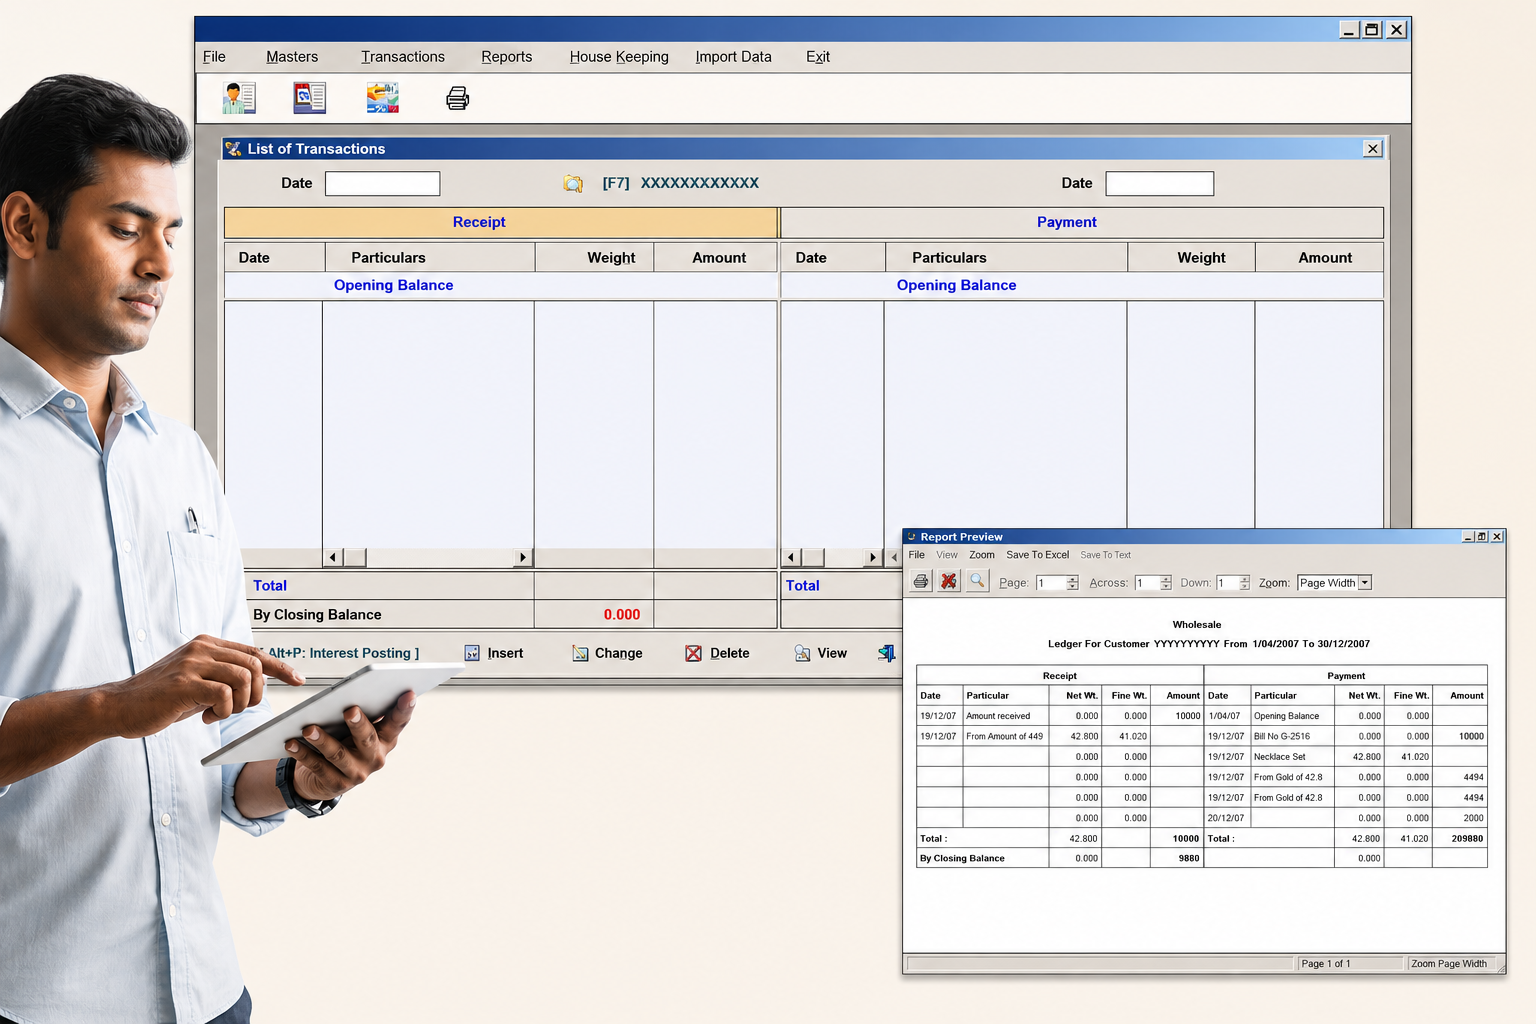Image resolution: width=1536 pixels, height=1024 pixels.
Task: Click the 0.000 closing balance value
Action: [x=622, y=615]
